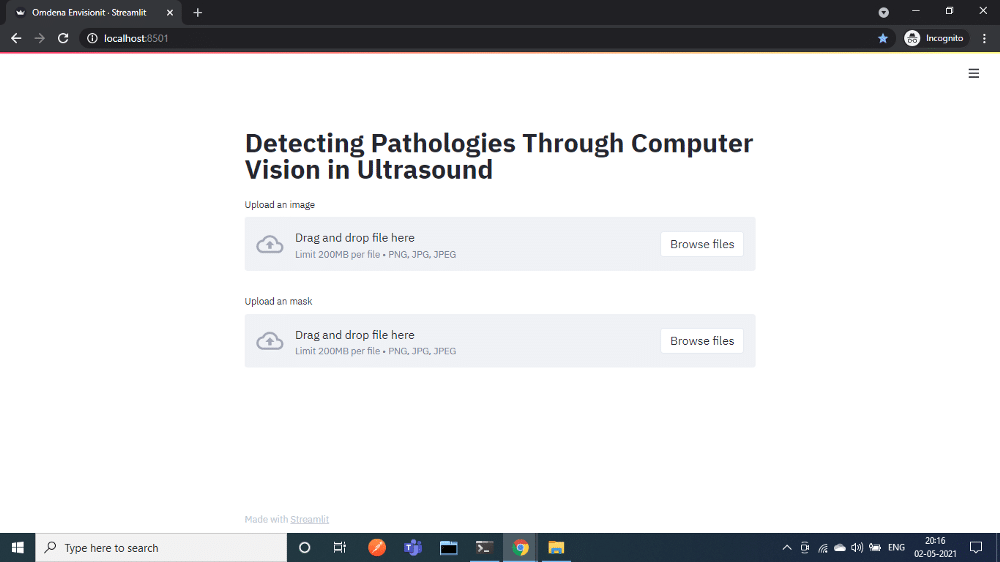Bookmark this page with the star icon
The width and height of the screenshot is (1000, 562).
tap(883, 38)
